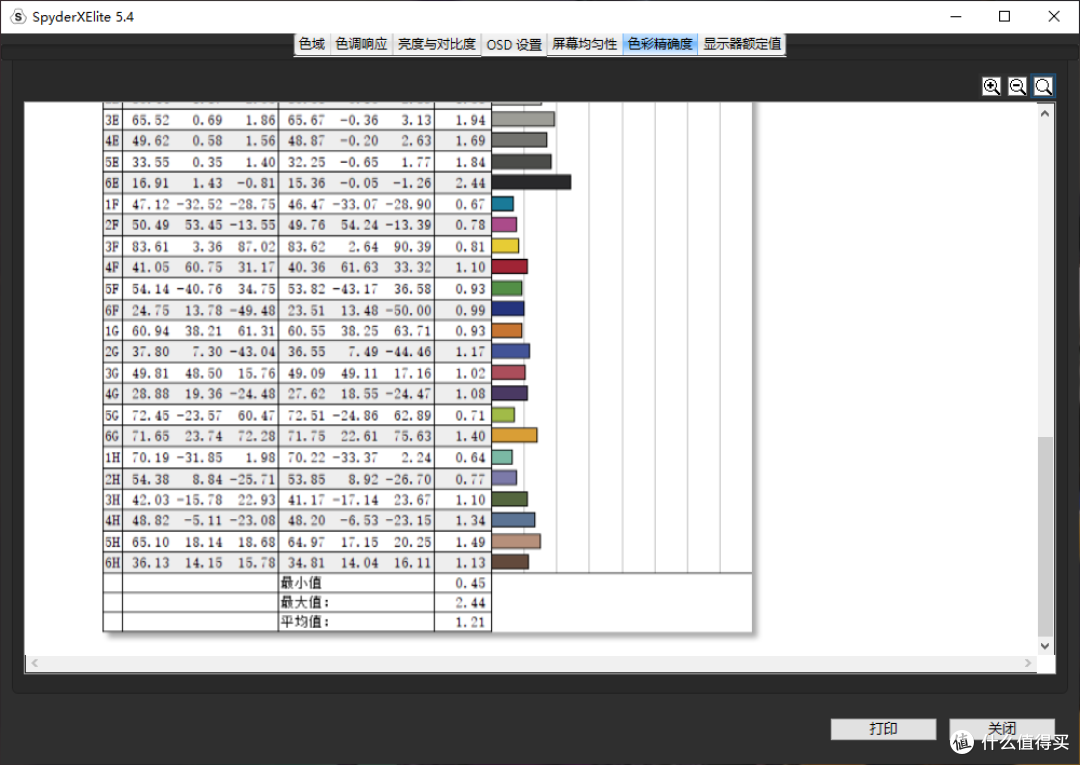1080x765 pixels.
Task: Click the value 49.62 in row 4E
Action: point(150,140)
